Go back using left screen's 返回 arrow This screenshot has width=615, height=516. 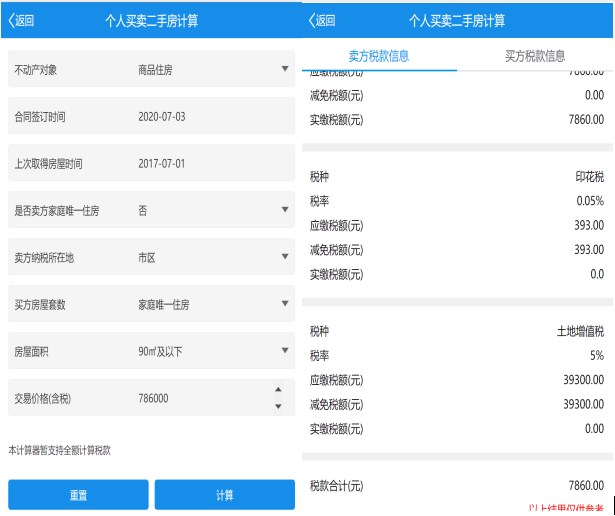(x=21, y=20)
